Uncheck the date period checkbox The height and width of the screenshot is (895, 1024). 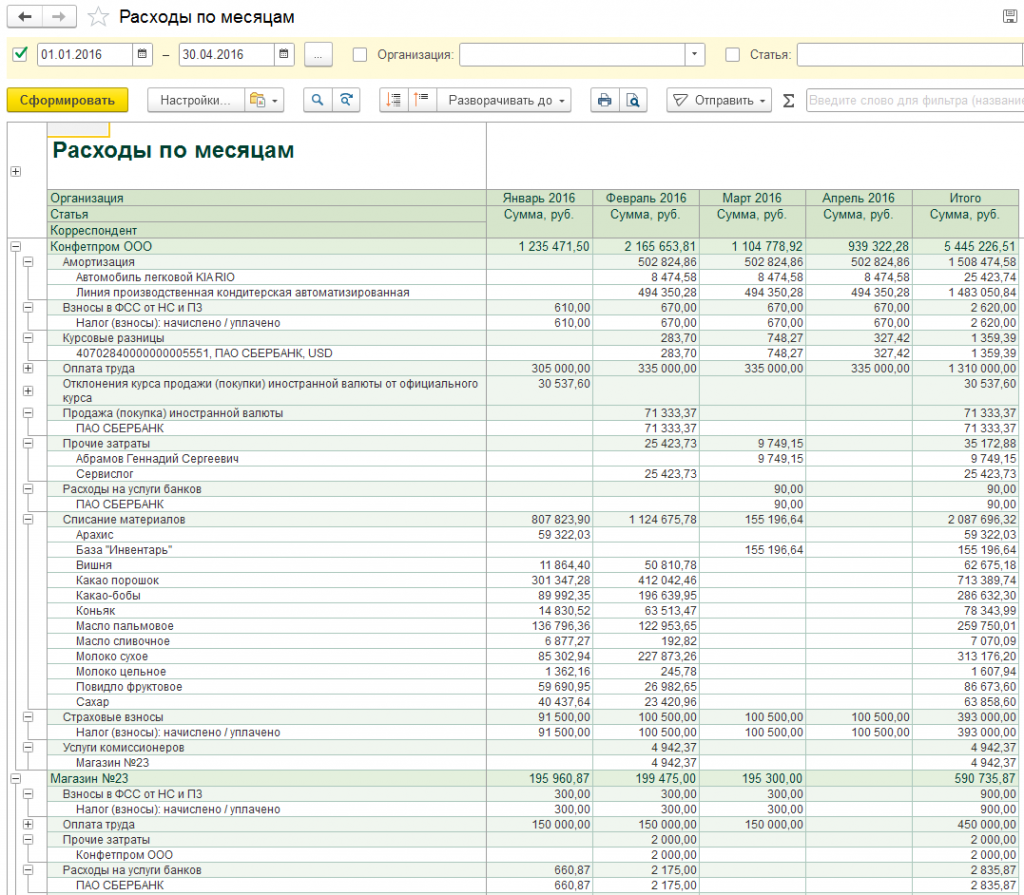(x=20, y=54)
